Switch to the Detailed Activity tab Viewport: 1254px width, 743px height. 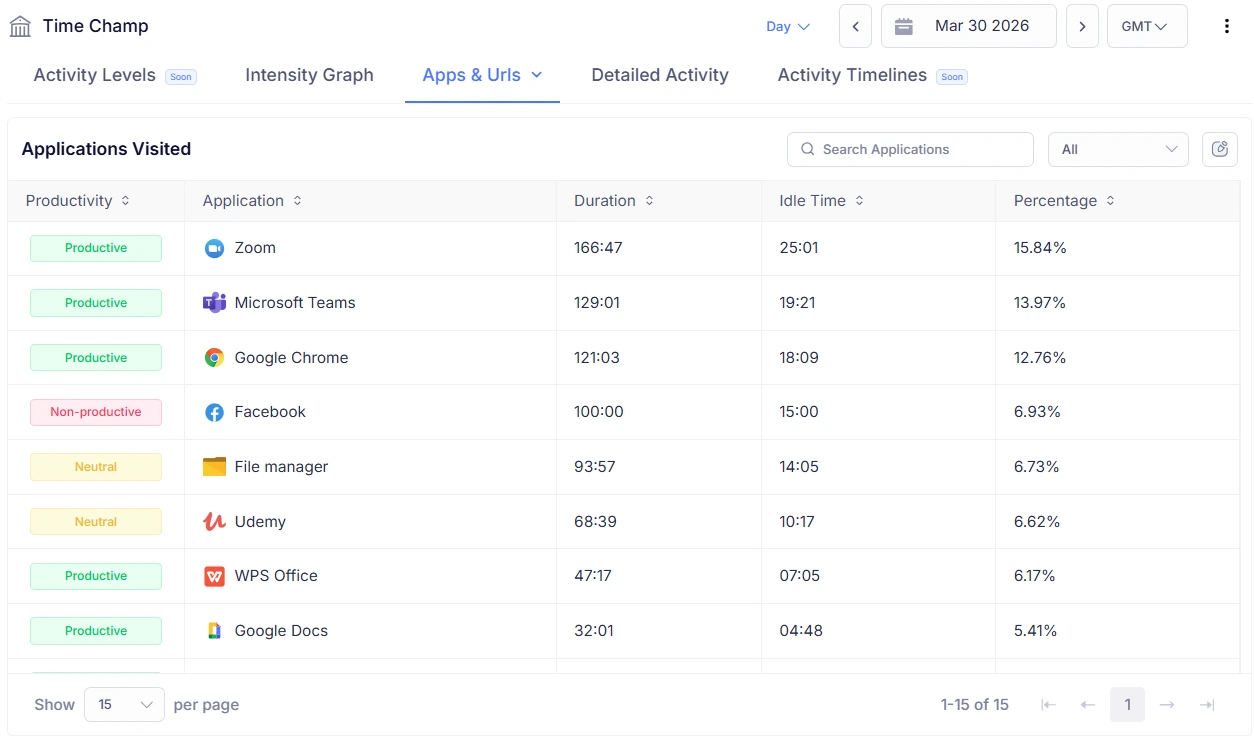tap(659, 75)
